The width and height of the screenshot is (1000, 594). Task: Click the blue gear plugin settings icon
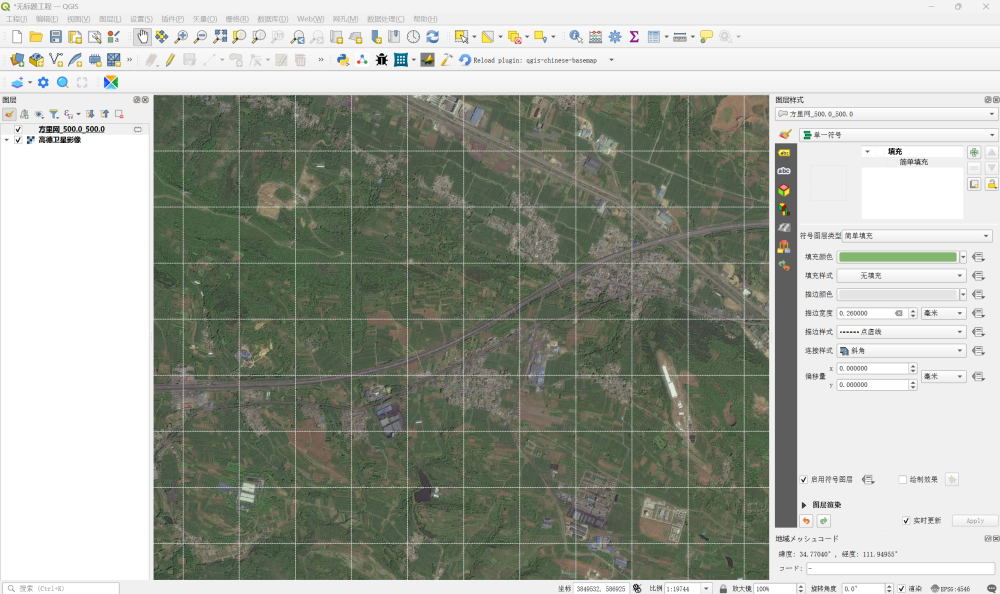43,82
